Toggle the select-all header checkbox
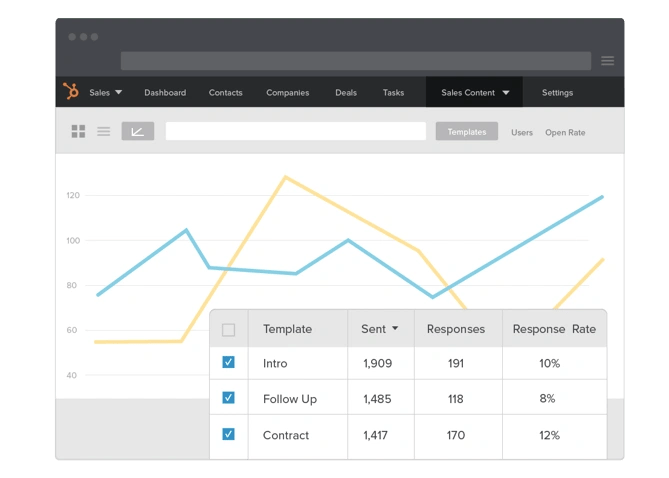Viewport: 669px width, 478px height. 228,329
